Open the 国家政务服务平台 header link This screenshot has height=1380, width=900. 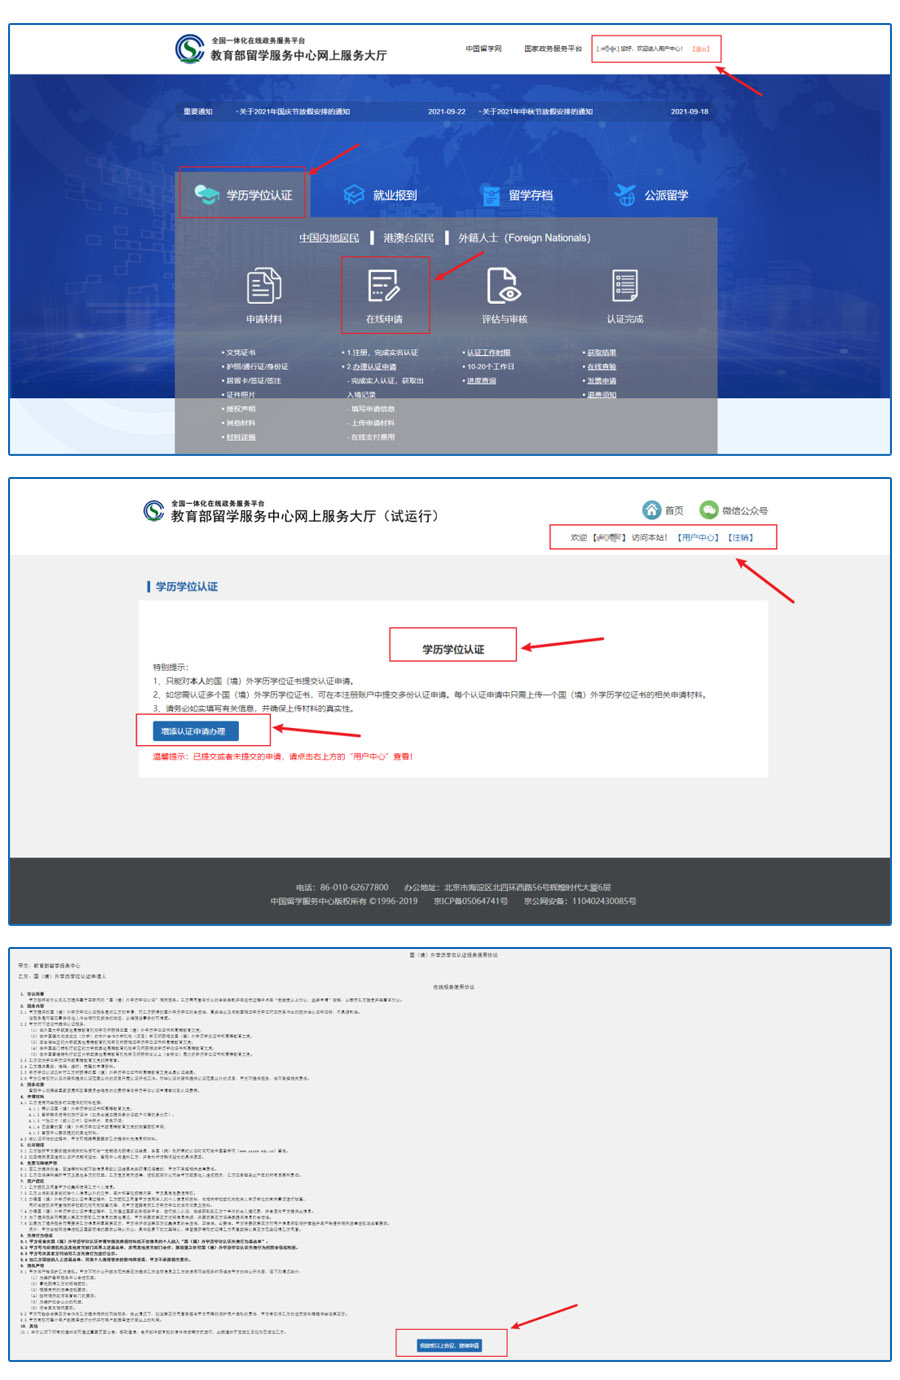(552, 48)
